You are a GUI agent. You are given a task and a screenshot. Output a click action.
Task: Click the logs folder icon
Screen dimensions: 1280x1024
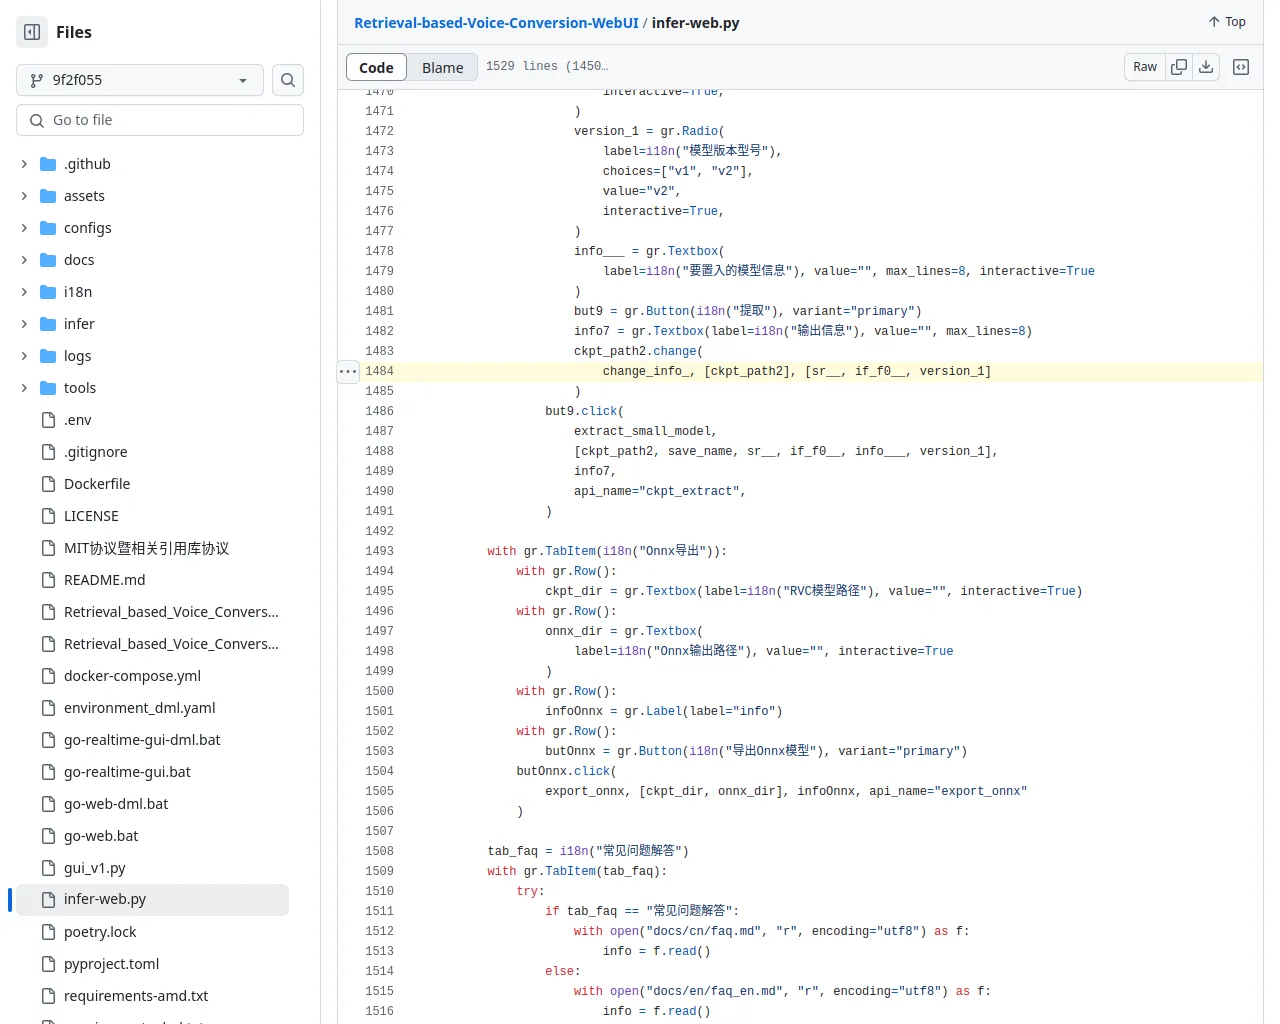[x=48, y=356]
